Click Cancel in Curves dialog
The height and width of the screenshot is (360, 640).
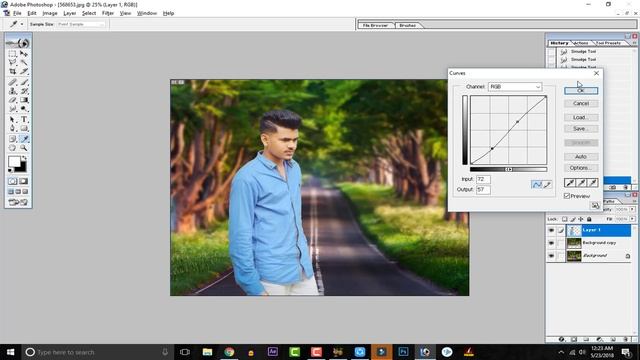pos(581,103)
